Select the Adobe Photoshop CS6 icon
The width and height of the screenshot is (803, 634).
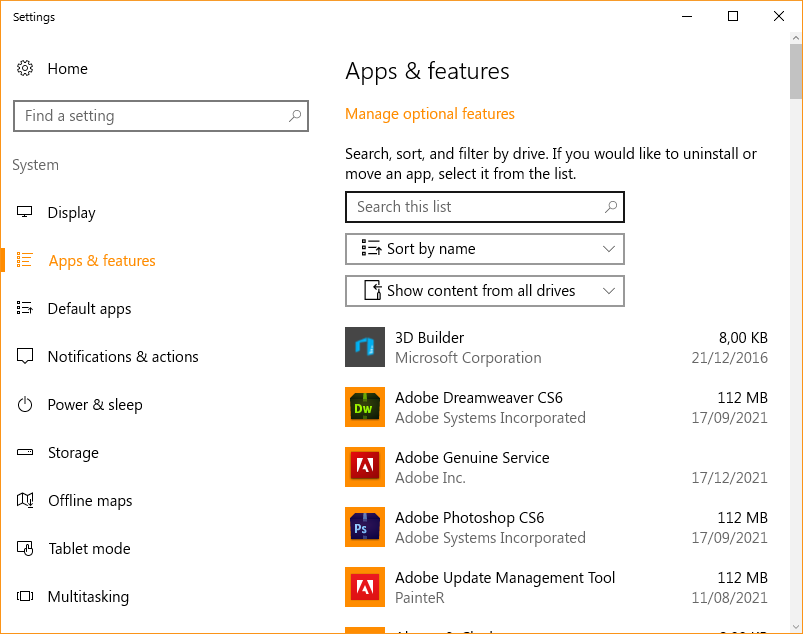[365, 527]
